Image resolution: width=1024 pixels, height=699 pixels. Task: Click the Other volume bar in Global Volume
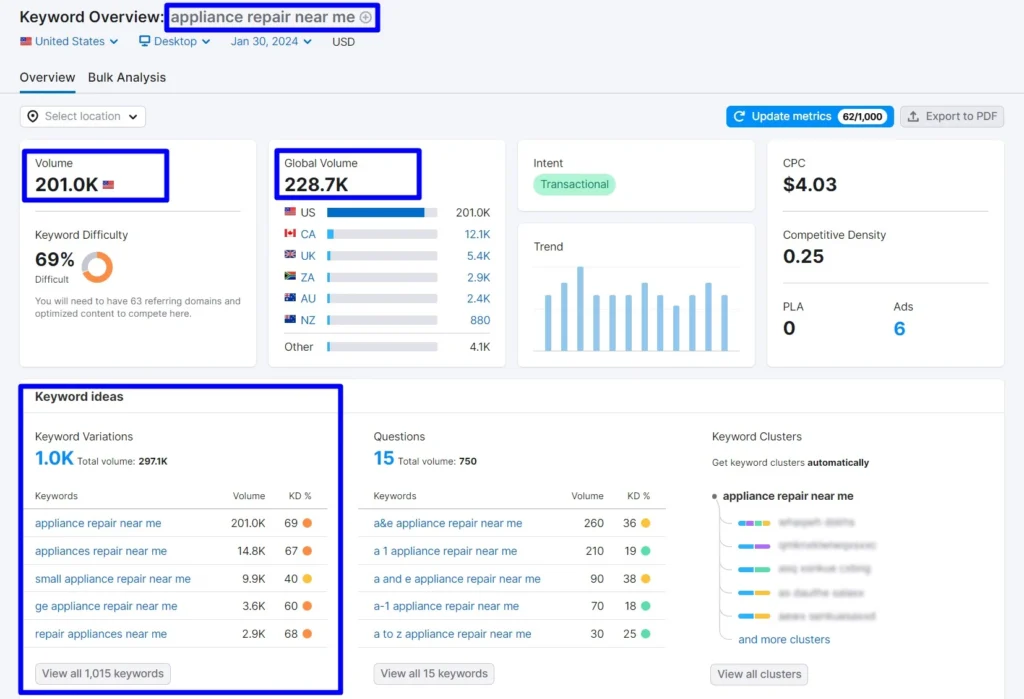[x=382, y=347]
